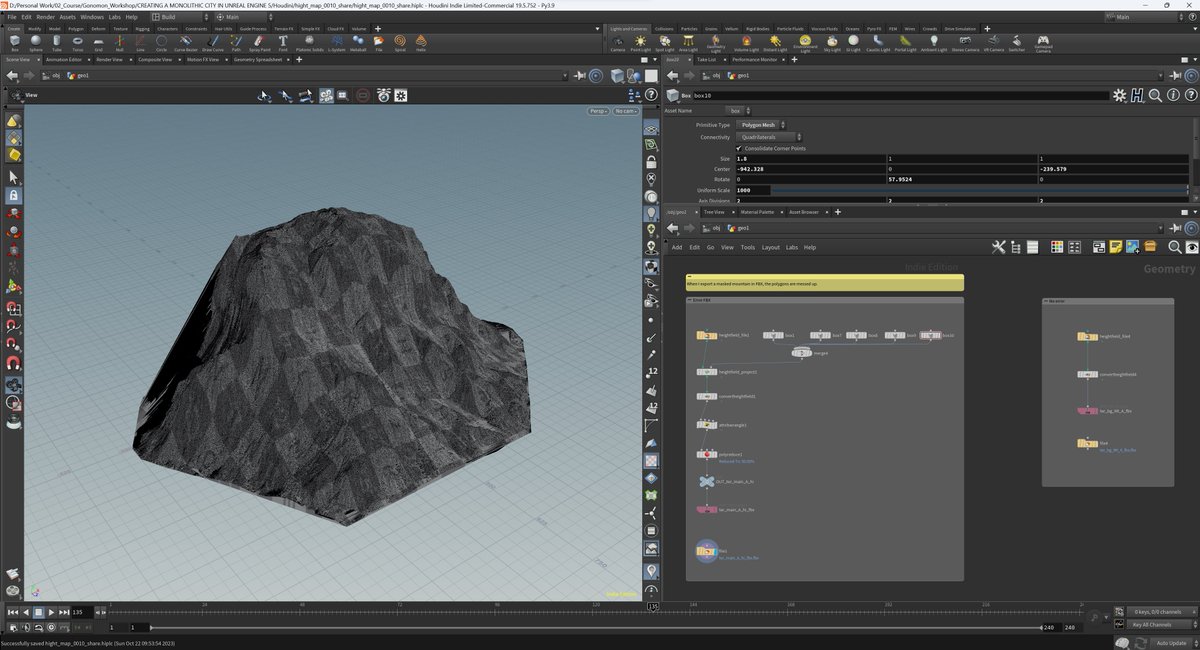Uncheck Consolidate Corner Points
The image size is (1200, 650).
click(739, 148)
